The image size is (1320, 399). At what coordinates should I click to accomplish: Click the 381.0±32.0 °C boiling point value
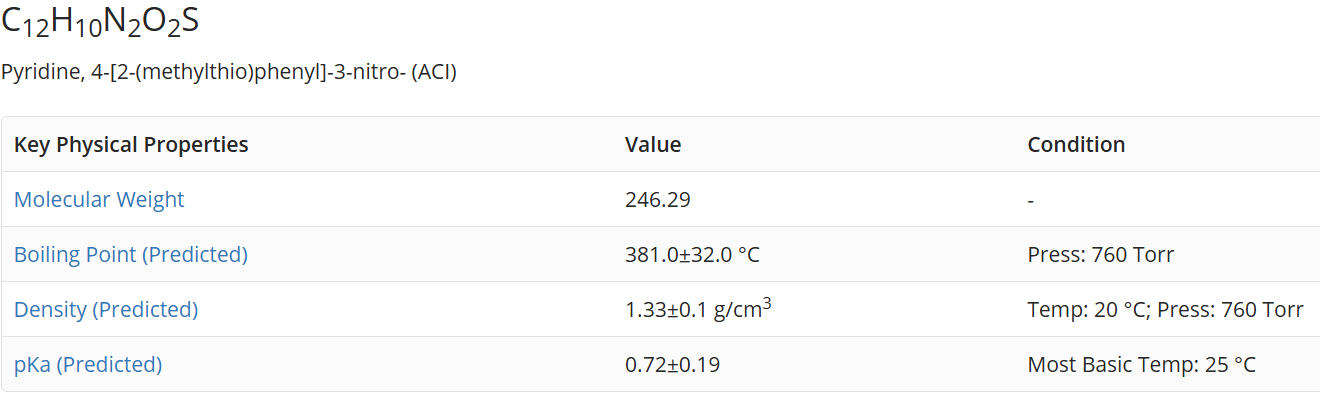coord(692,255)
